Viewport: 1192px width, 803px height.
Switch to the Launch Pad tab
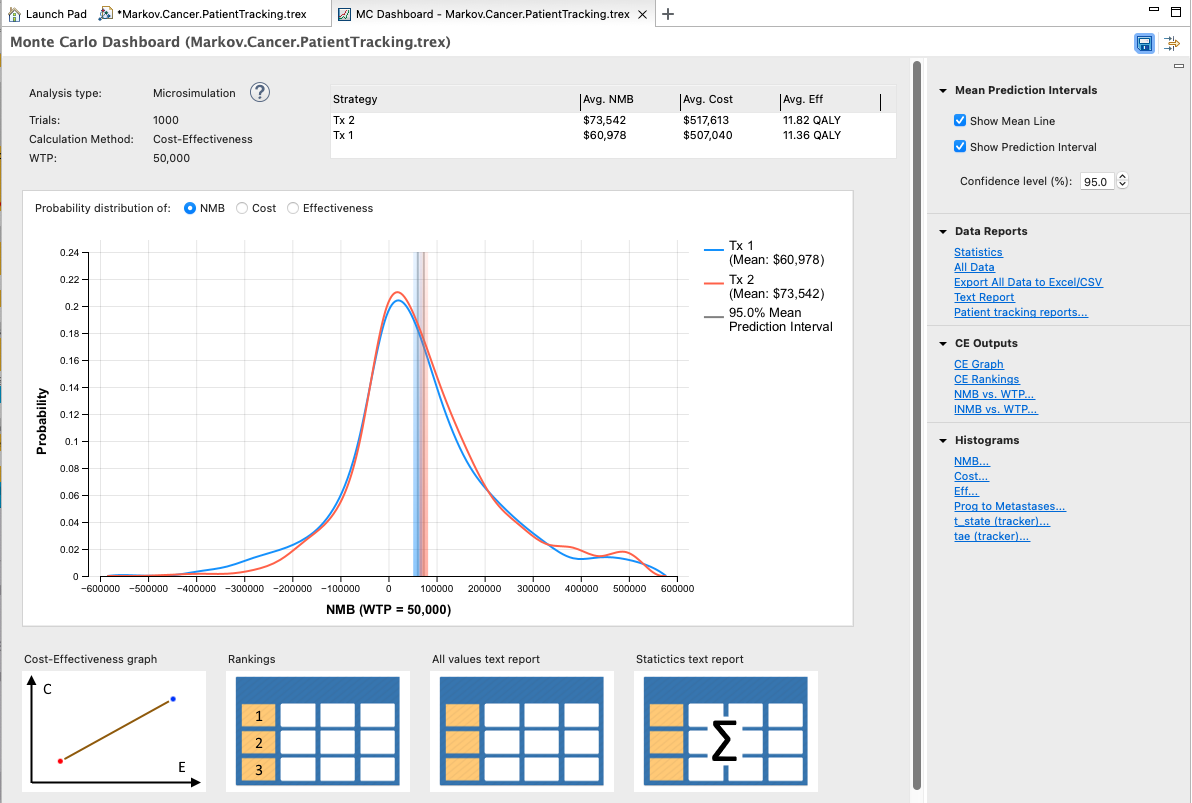pyautogui.click(x=47, y=14)
